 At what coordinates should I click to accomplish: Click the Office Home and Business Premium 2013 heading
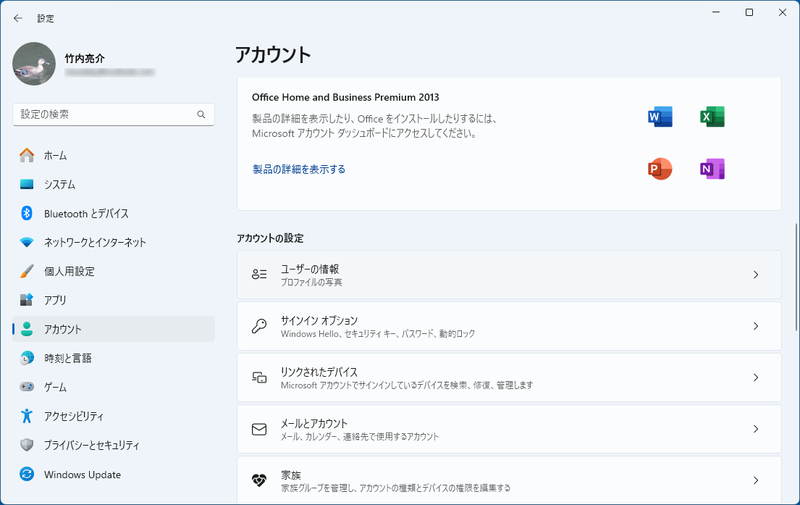click(x=345, y=97)
